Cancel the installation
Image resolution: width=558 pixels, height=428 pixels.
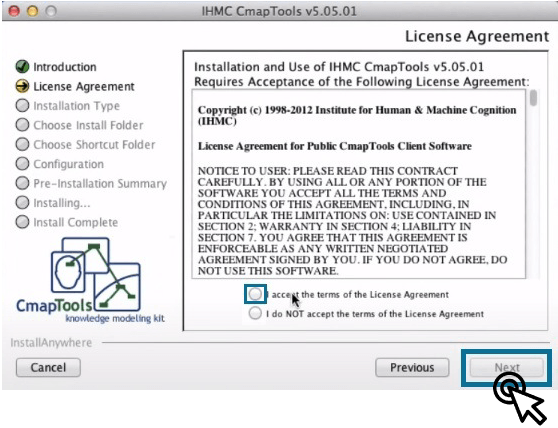tap(48, 368)
